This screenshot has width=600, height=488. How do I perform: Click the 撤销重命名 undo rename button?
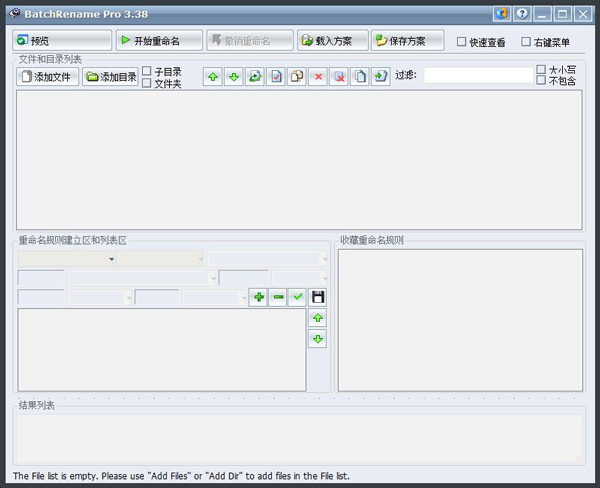point(250,40)
